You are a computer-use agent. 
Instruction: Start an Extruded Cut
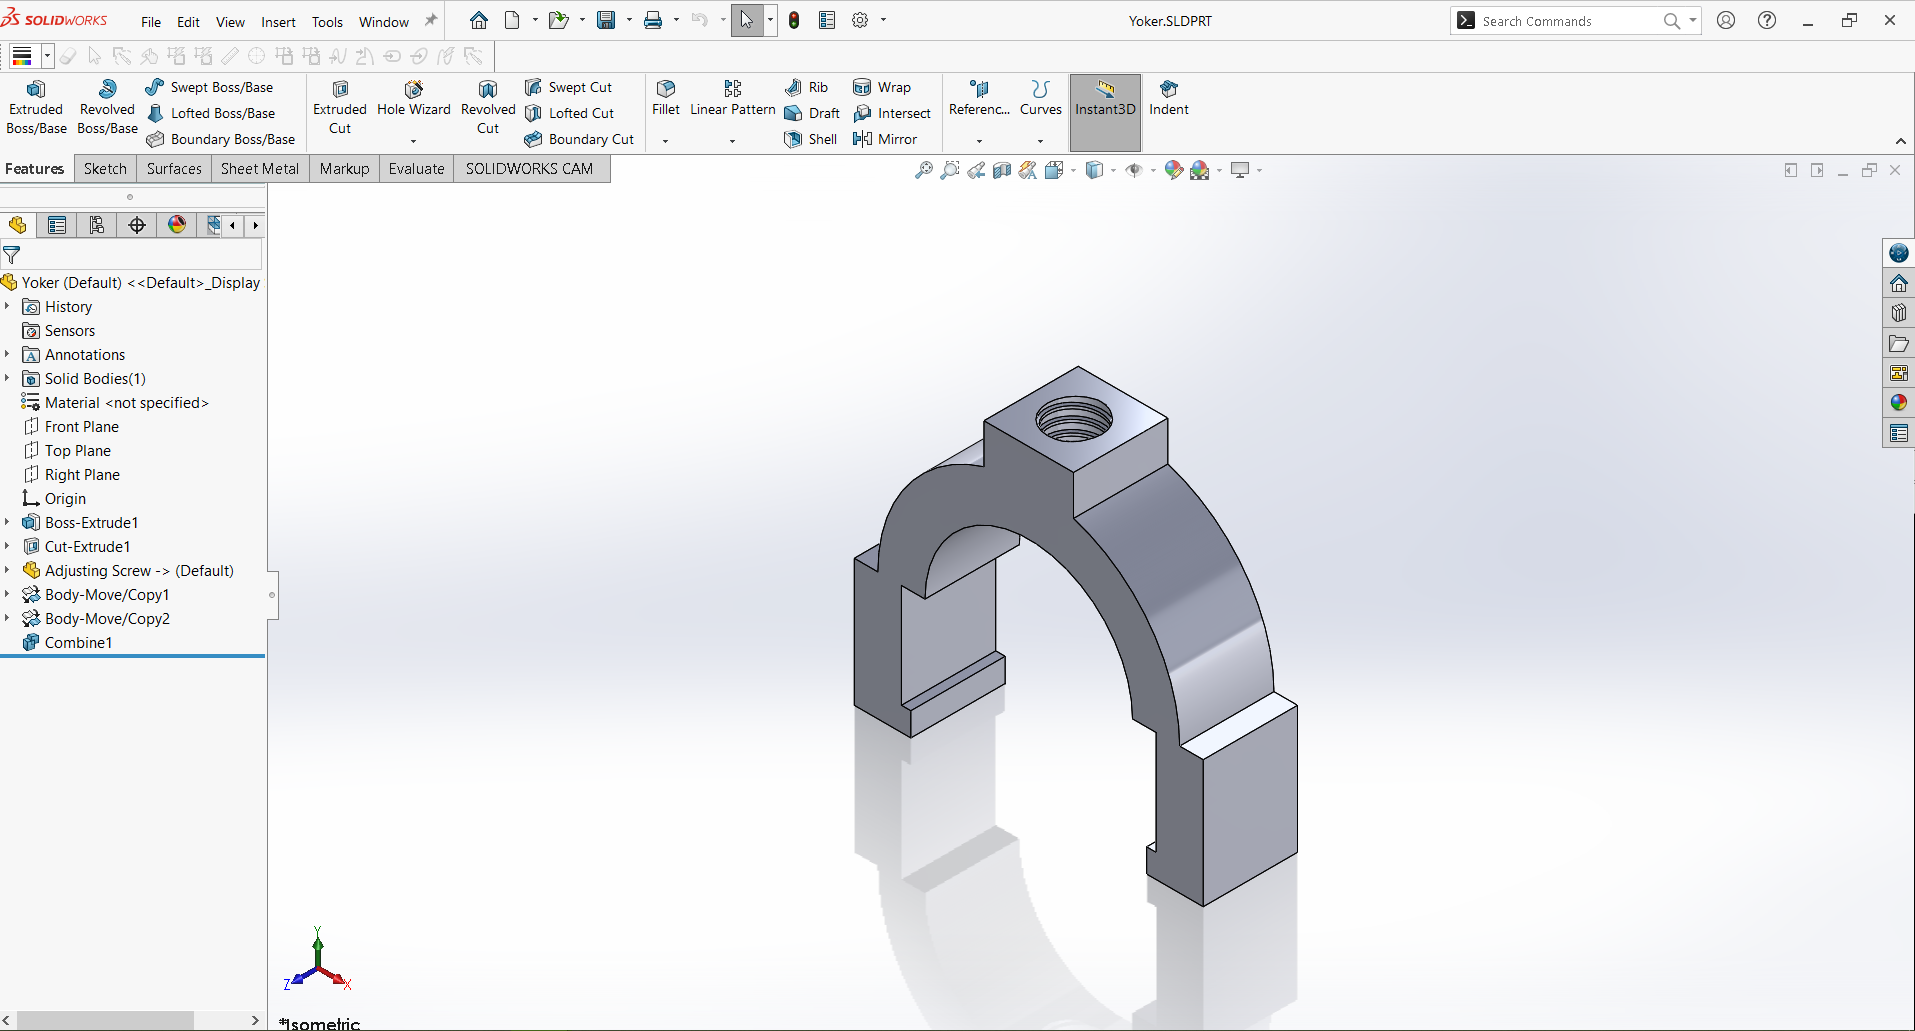click(340, 108)
